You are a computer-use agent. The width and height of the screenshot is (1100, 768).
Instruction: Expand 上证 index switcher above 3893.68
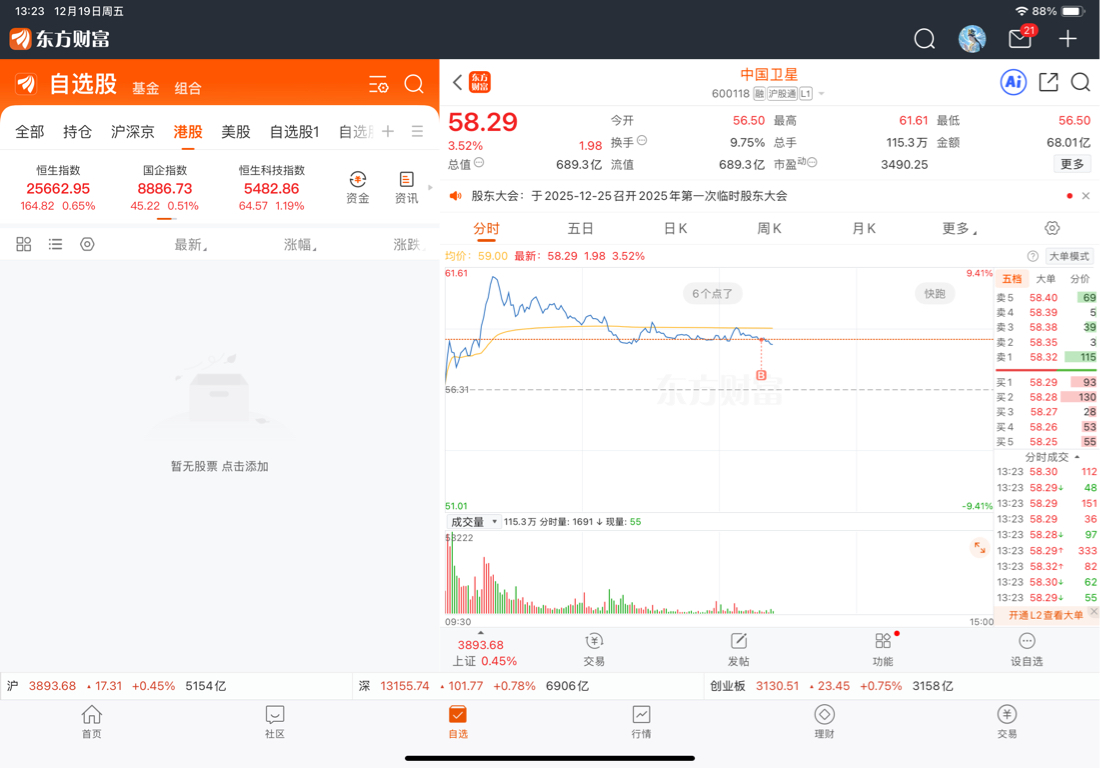click(481, 633)
